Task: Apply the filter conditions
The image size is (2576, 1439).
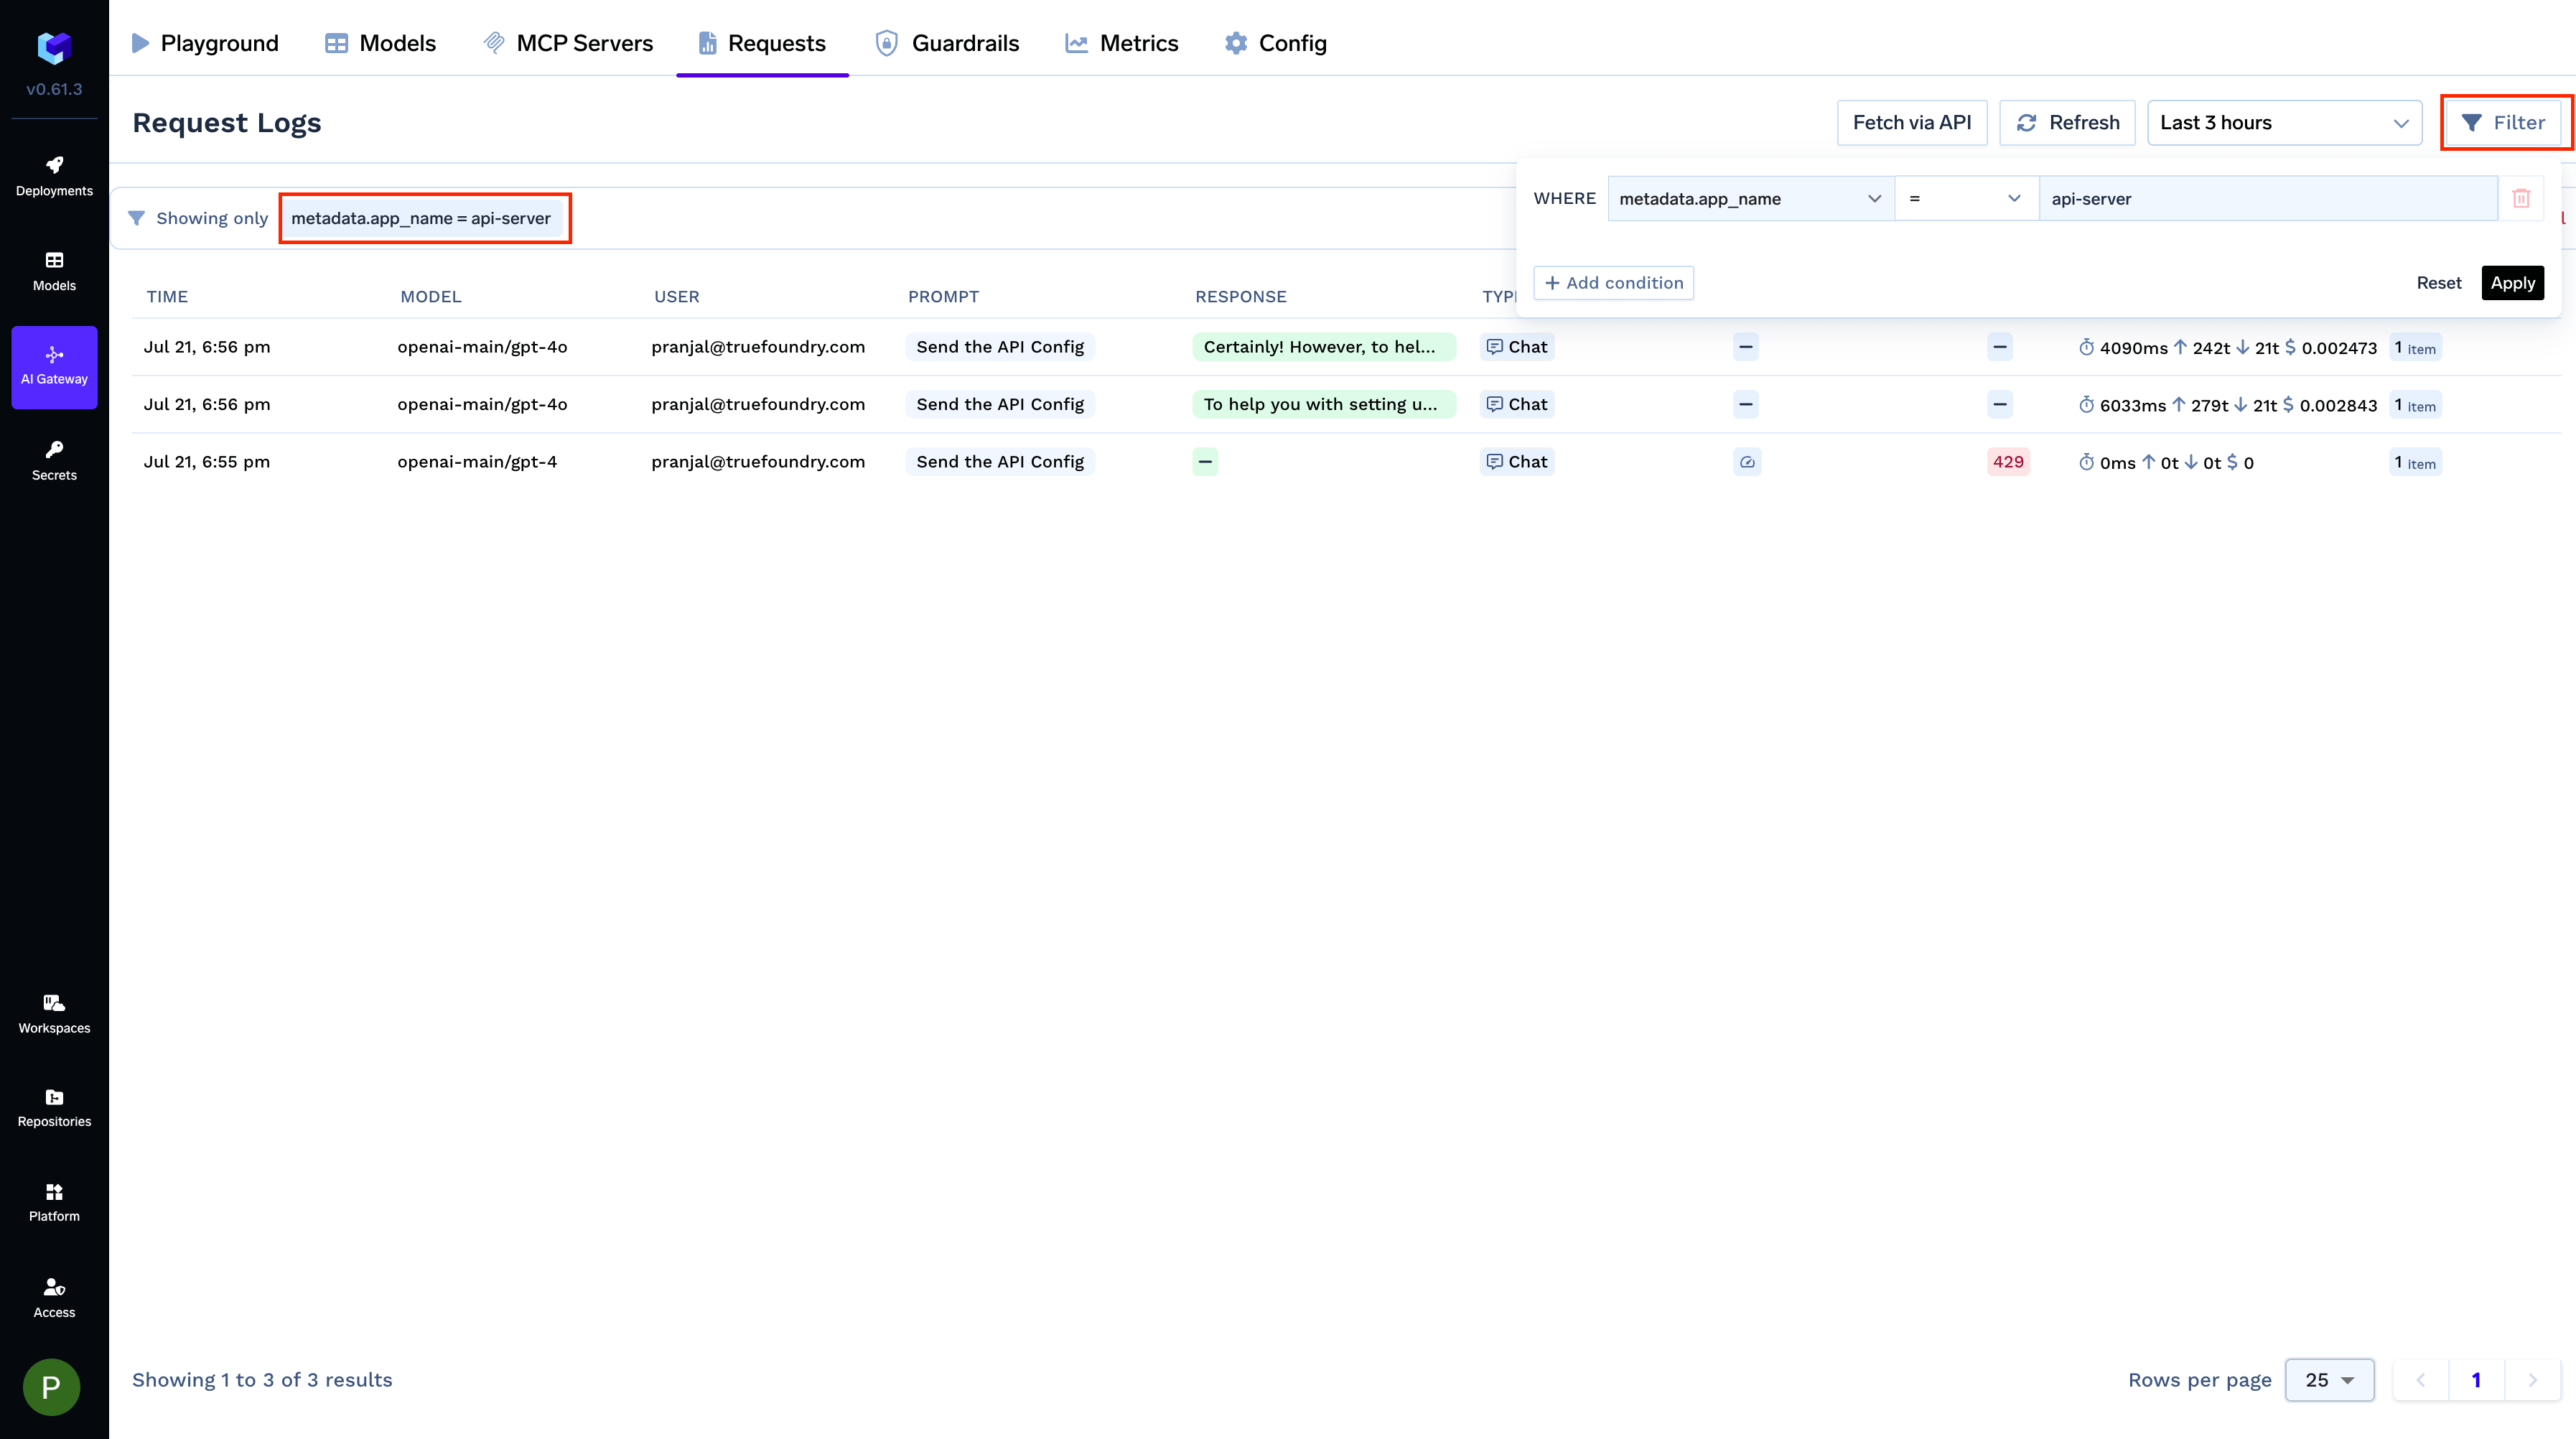Action: coord(2512,282)
